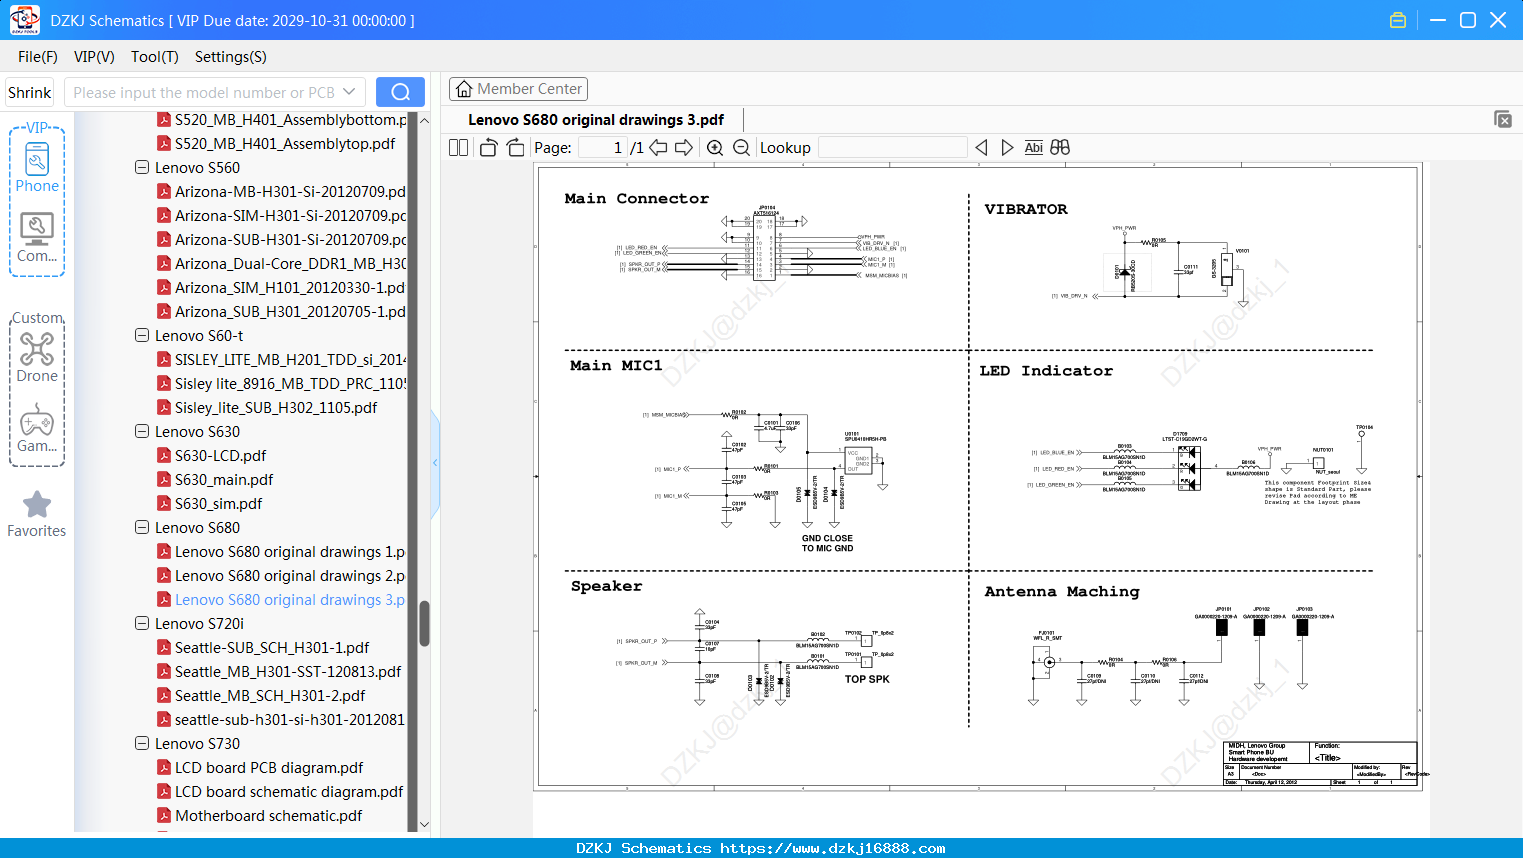
Task: Click the Shrink button
Action: (30, 92)
